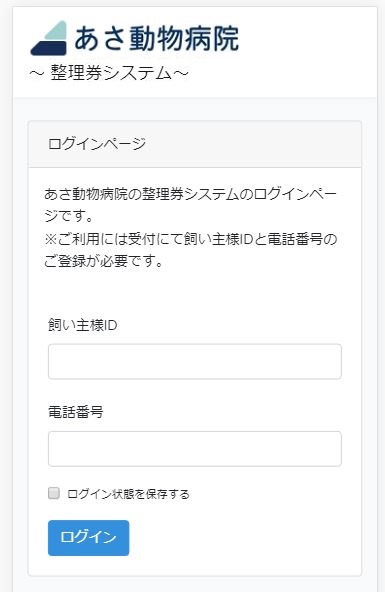Enable the ログイン状態を保存する checkbox
This screenshot has height=592, width=385.
coord(54,493)
